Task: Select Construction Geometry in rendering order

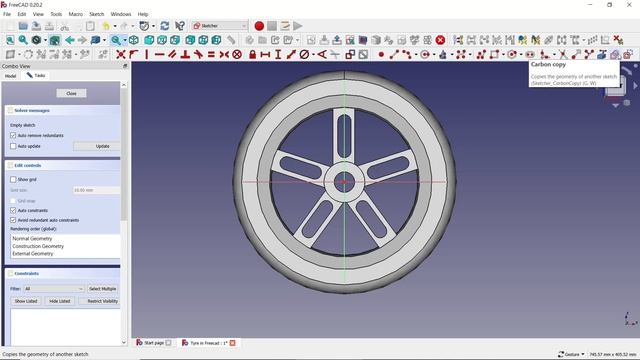Action: click(x=38, y=247)
